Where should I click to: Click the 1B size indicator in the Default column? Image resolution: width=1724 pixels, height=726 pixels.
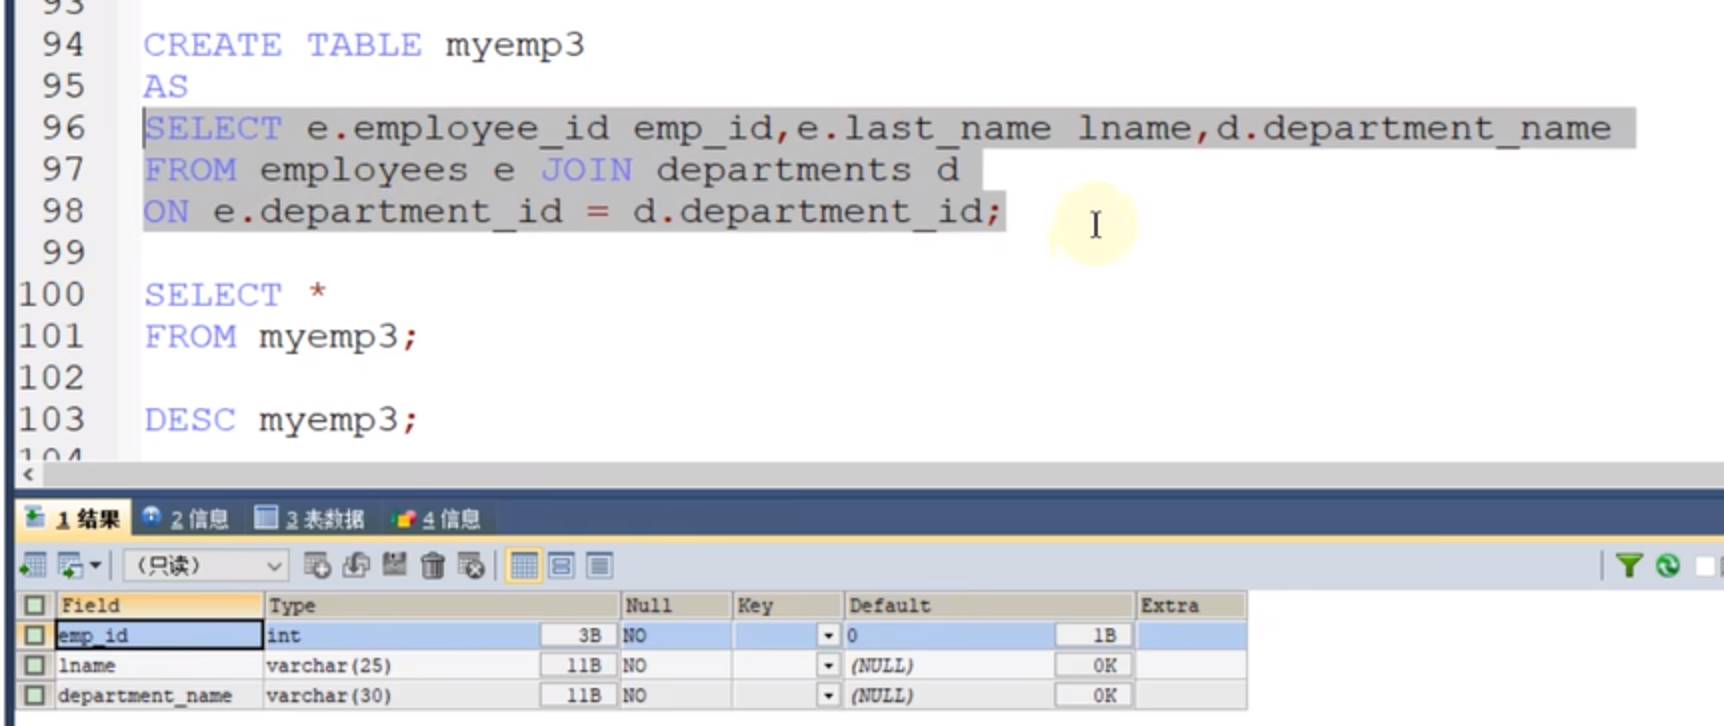pyautogui.click(x=1094, y=635)
